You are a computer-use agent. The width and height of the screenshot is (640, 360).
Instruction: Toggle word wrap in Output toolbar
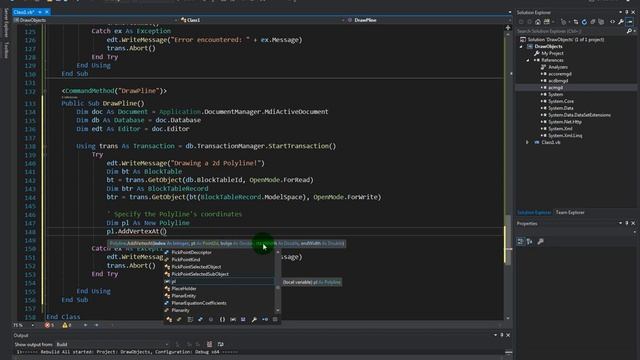point(220,344)
